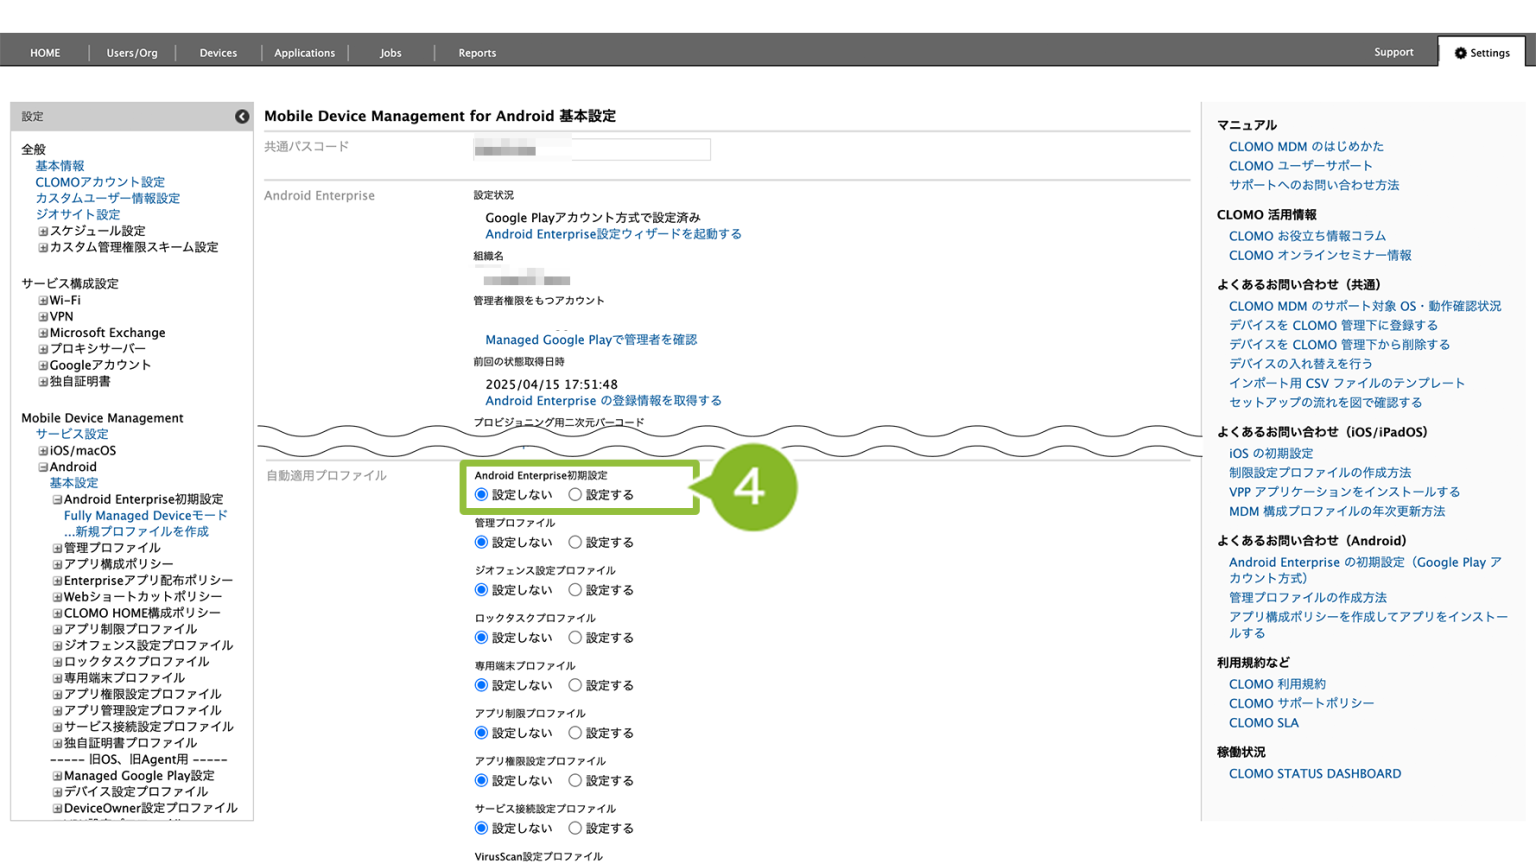
Task: Collapse the 設定 sidebar with arrow icon
Action: (242, 117)
